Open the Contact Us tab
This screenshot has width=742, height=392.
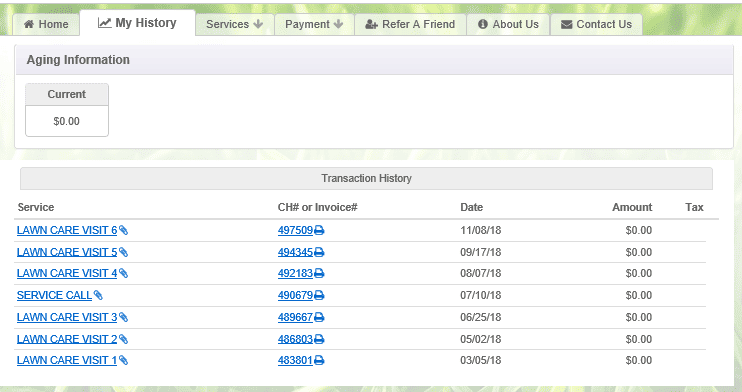596,24
